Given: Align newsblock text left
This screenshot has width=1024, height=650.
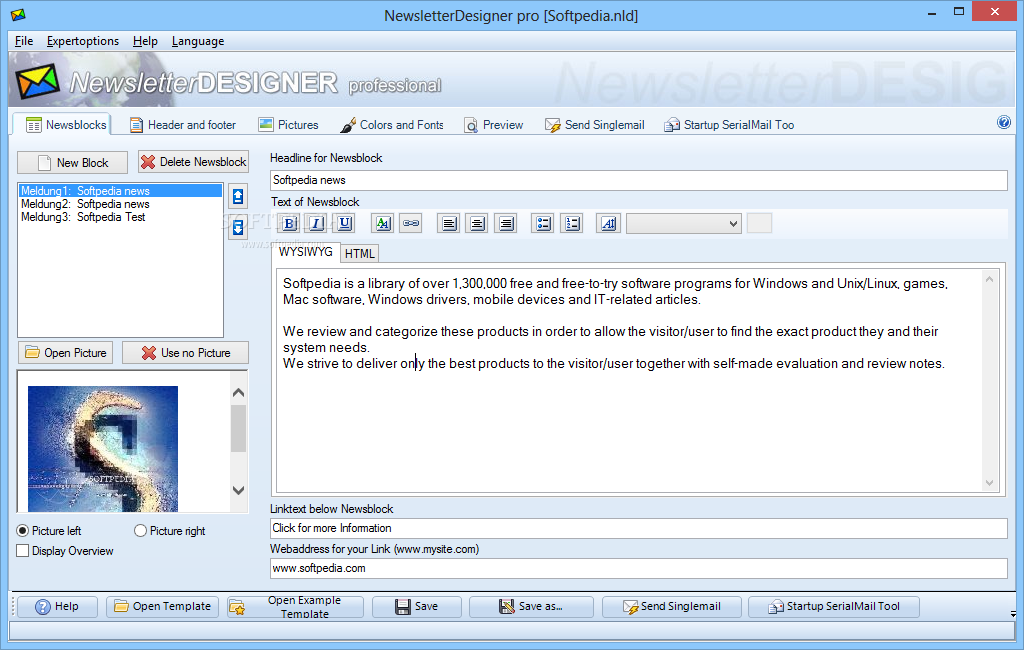Looking at the screenshot, I should pyautogui.click(x=449, y=224).
